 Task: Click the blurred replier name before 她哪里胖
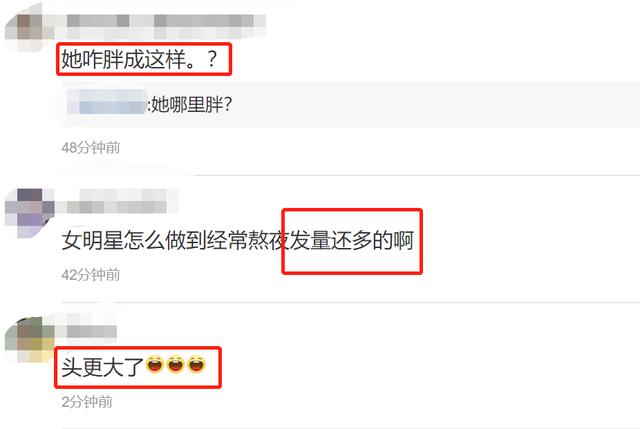tap(107, 102)
